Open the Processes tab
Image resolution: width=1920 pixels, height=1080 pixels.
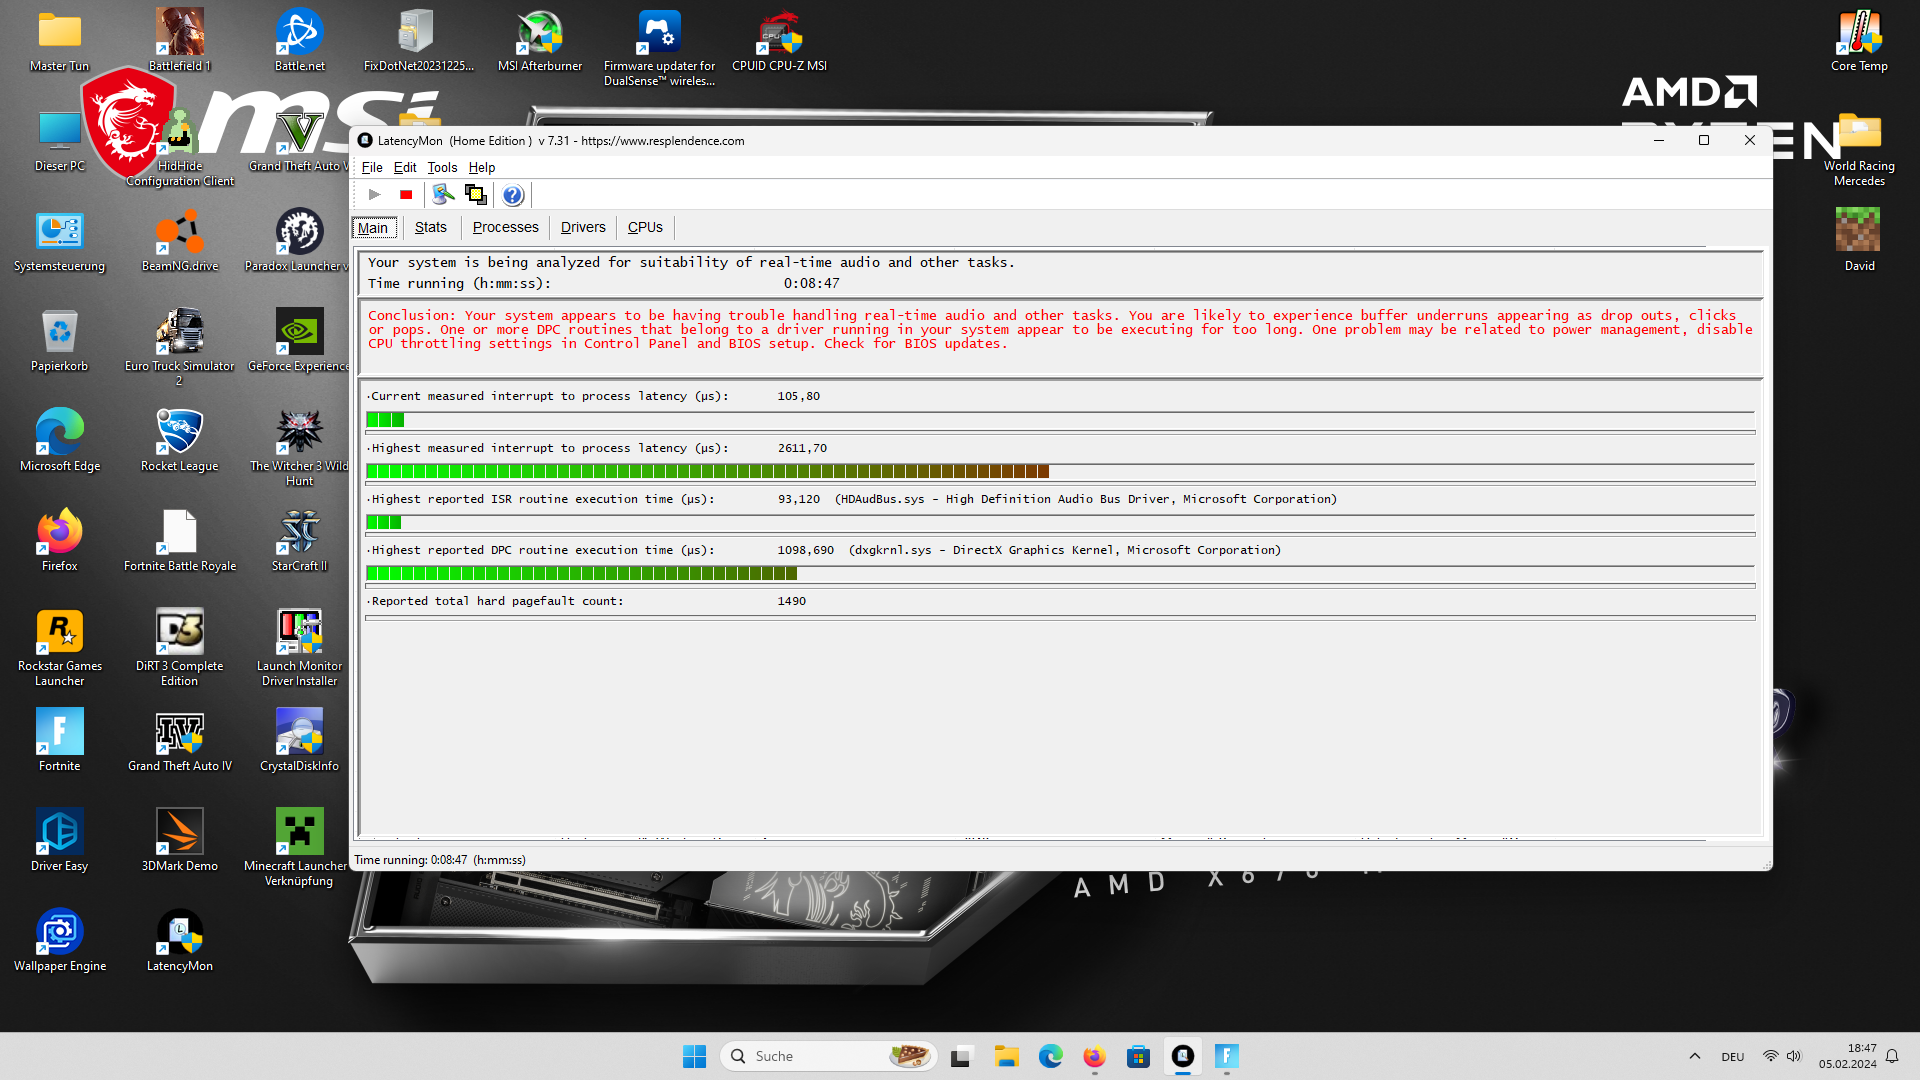pyautogui.click(x=505, y=228)
